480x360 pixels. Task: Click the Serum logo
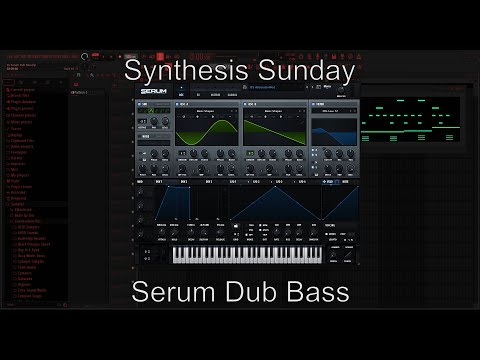[x=153, y=91]
